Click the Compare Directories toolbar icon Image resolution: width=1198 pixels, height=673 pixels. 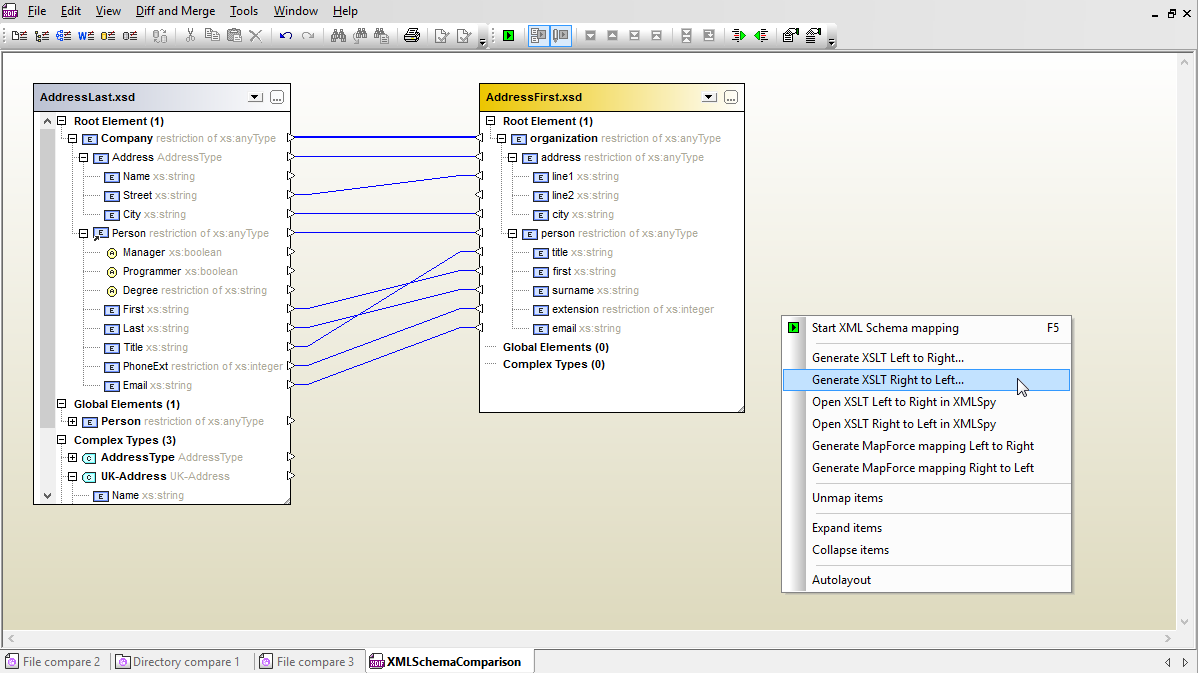point(41,35)
